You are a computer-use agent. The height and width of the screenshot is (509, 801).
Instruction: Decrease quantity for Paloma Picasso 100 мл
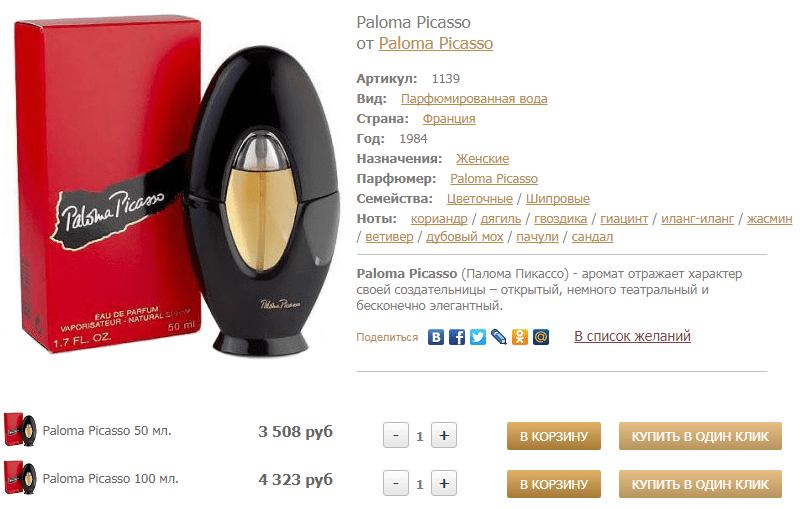pyautogui.click(x=396, y=483)
